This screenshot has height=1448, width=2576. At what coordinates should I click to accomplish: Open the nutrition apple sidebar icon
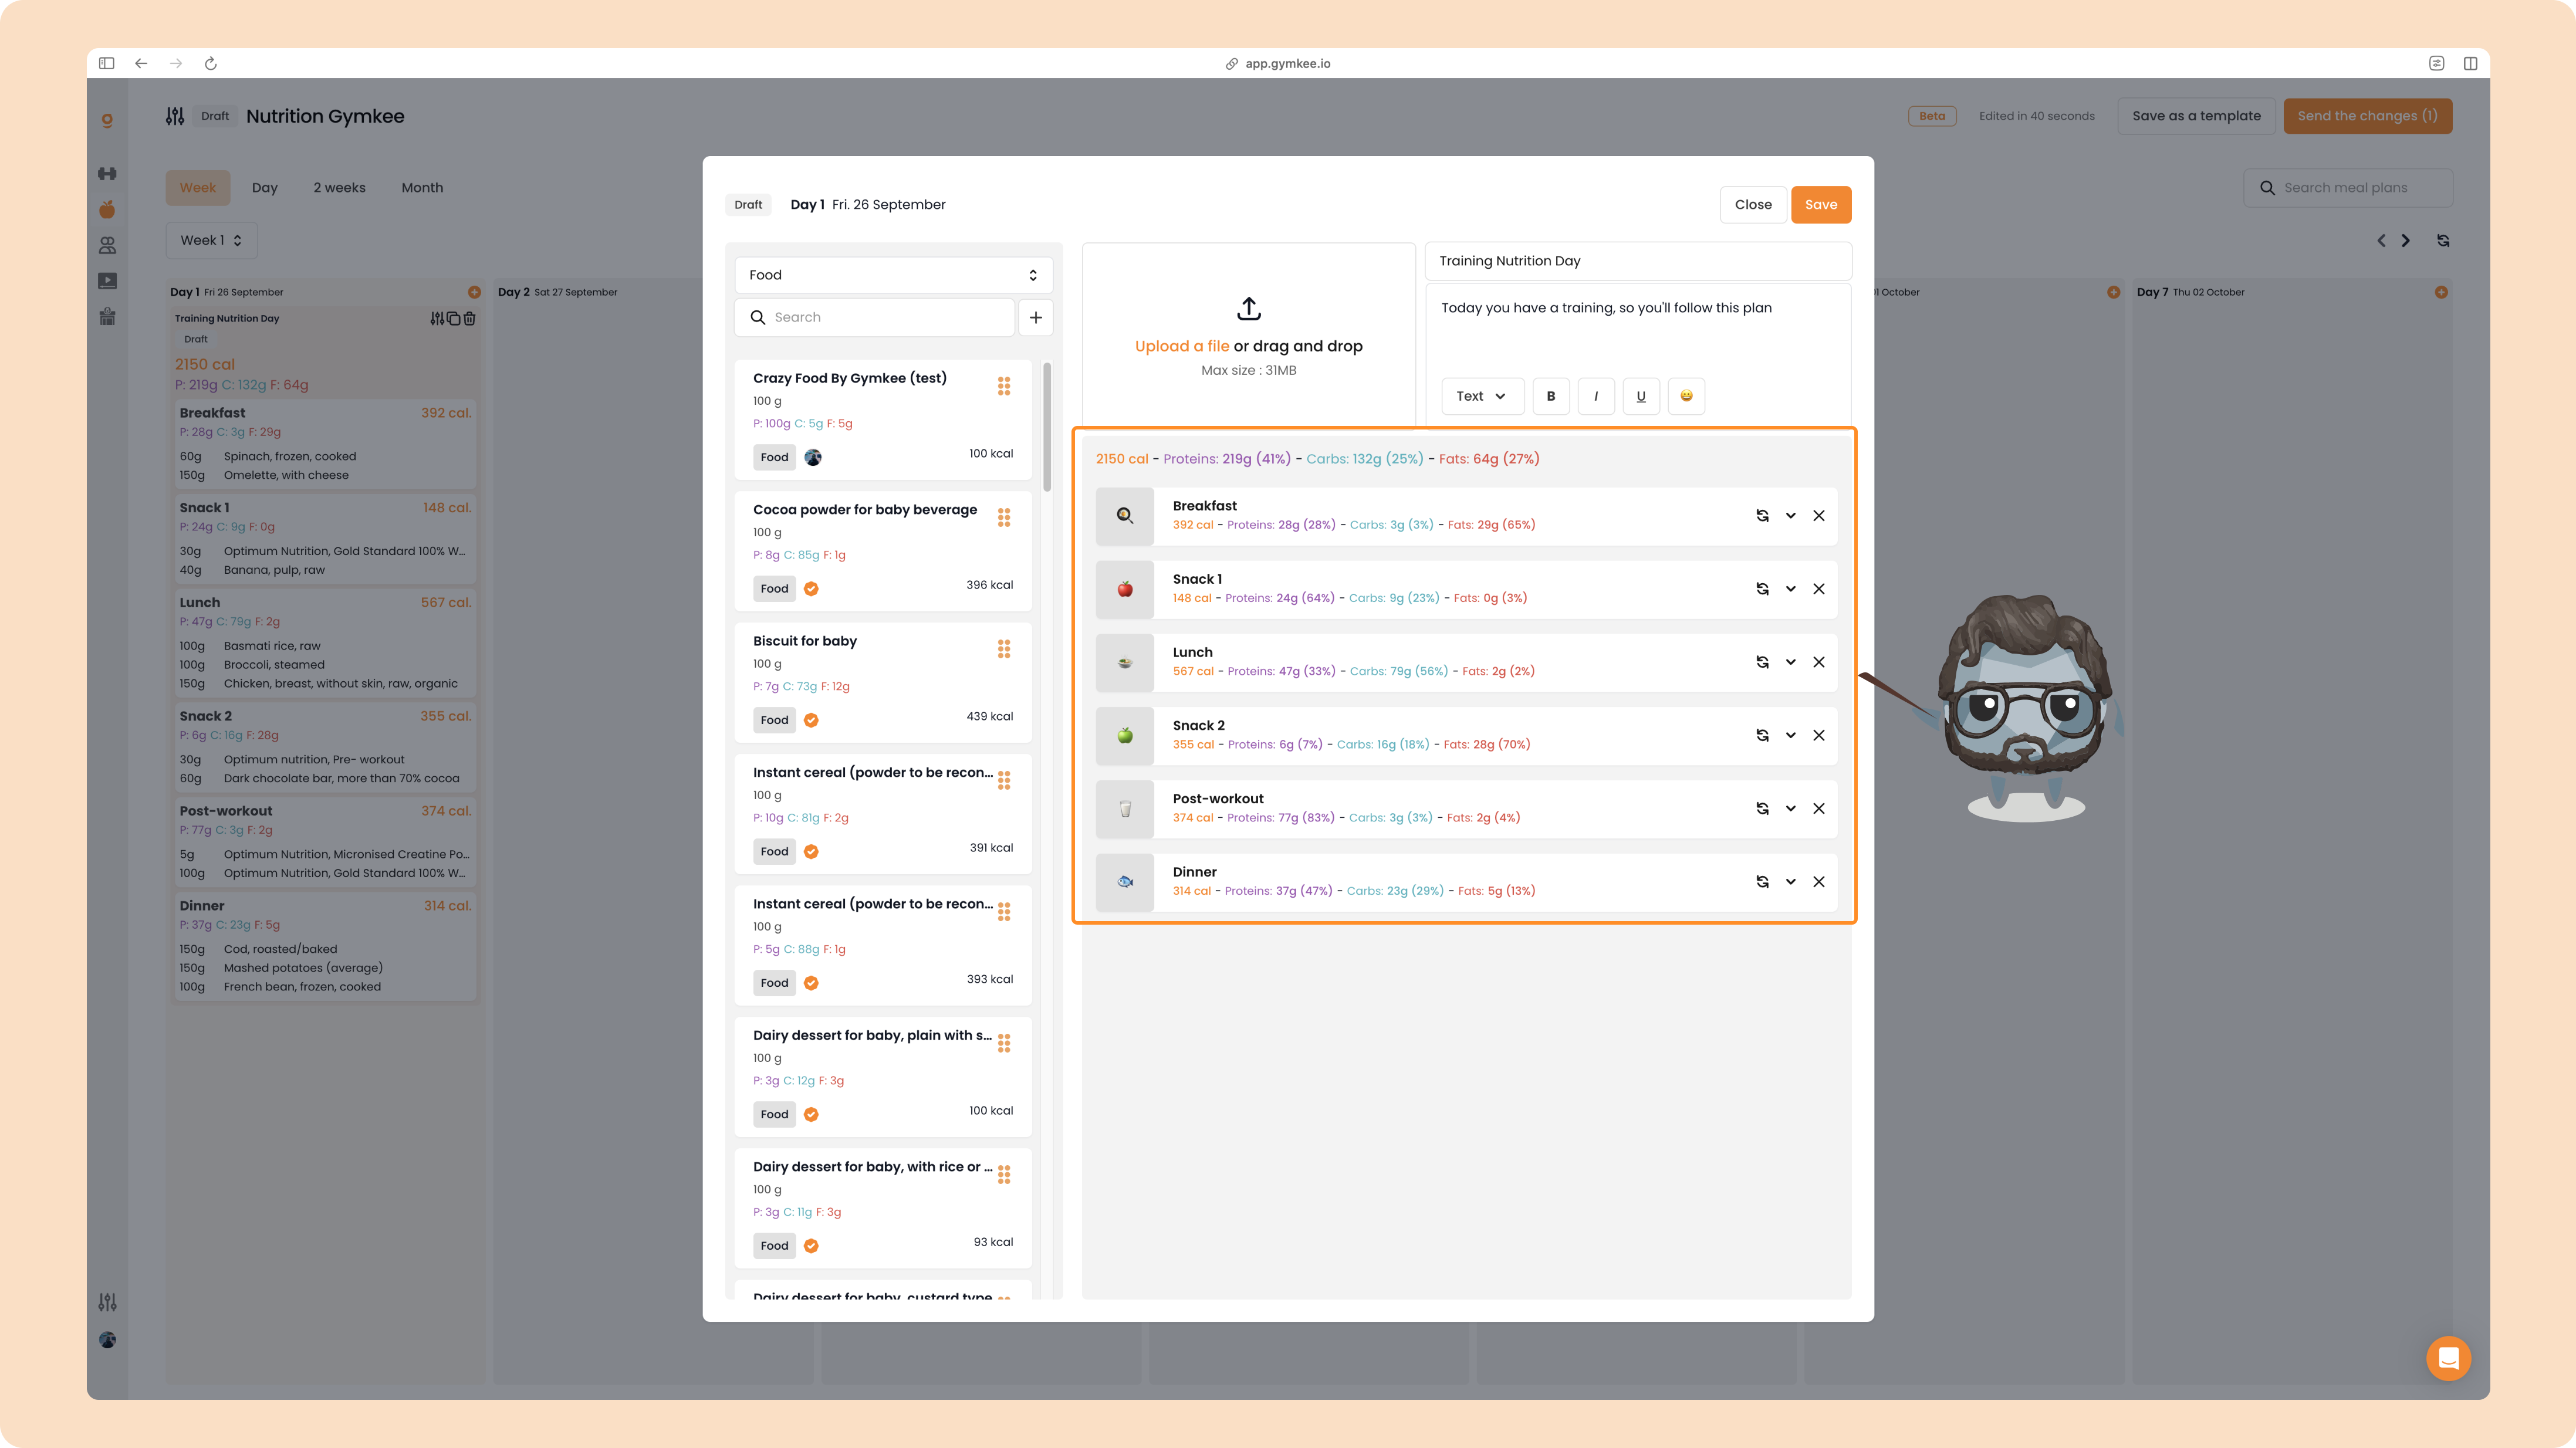point(107,209)
